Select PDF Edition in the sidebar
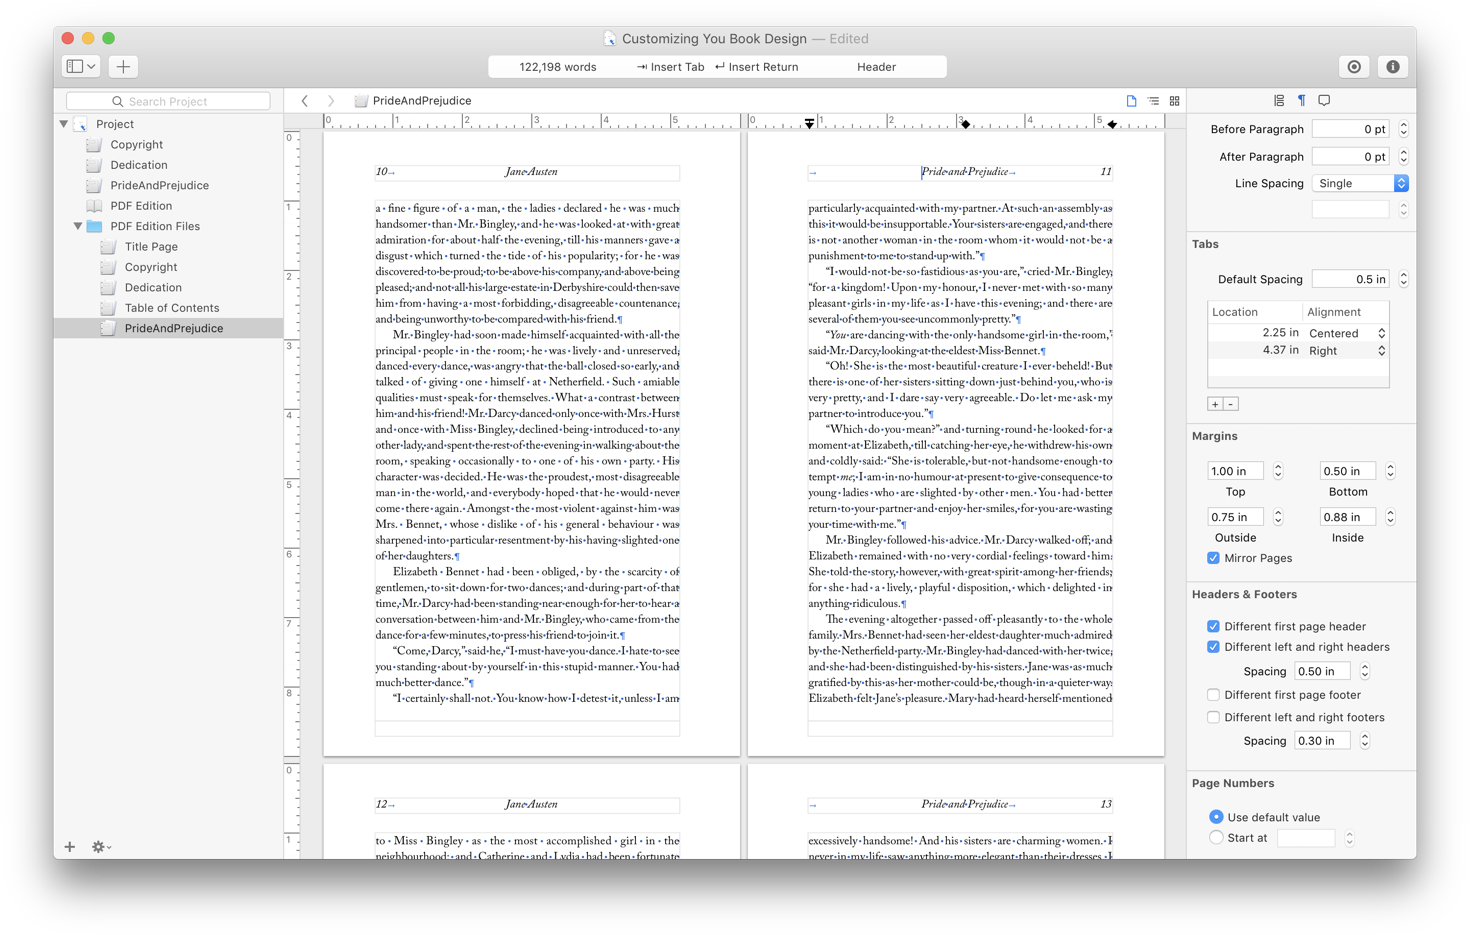The height and width of the screenshot is (935, 1470). click(x=141, y=206)
